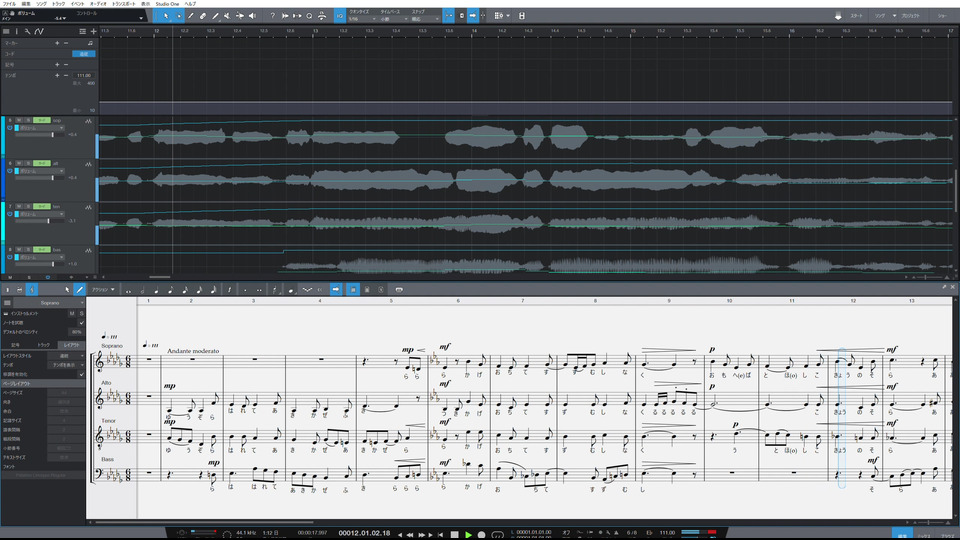This screenshot has height=540, width=960.
Task: Click the question mark help icon
Action: (x=272, y=16)
